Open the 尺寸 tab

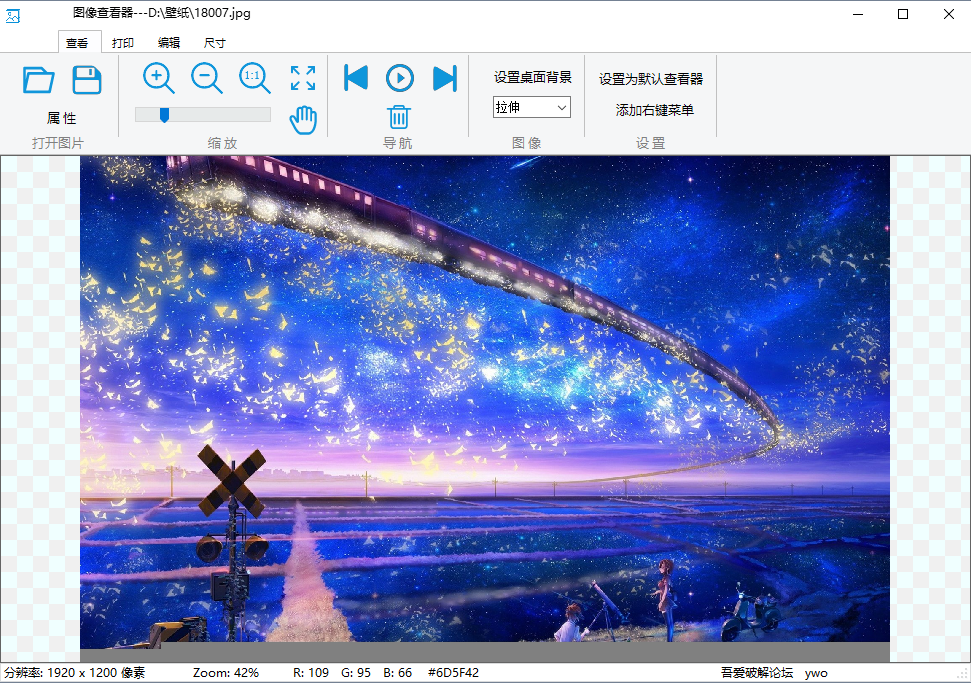(214, 43)
